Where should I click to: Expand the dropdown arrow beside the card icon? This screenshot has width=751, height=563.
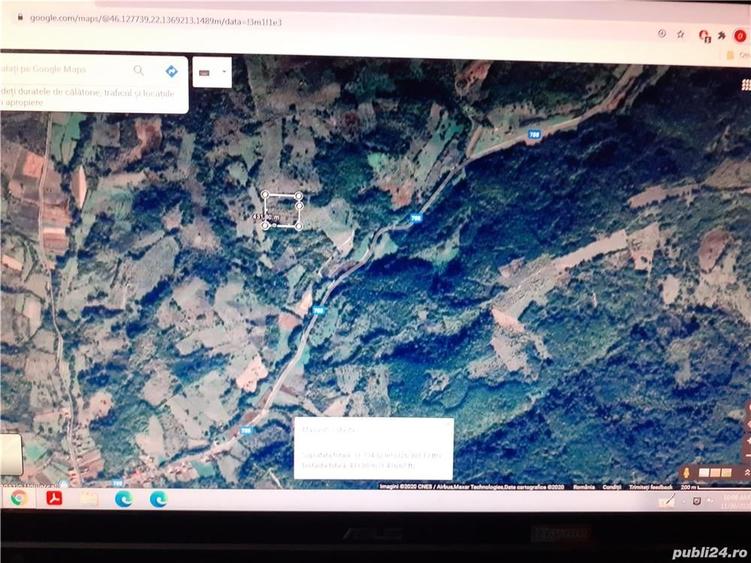[x=224, y=72]
